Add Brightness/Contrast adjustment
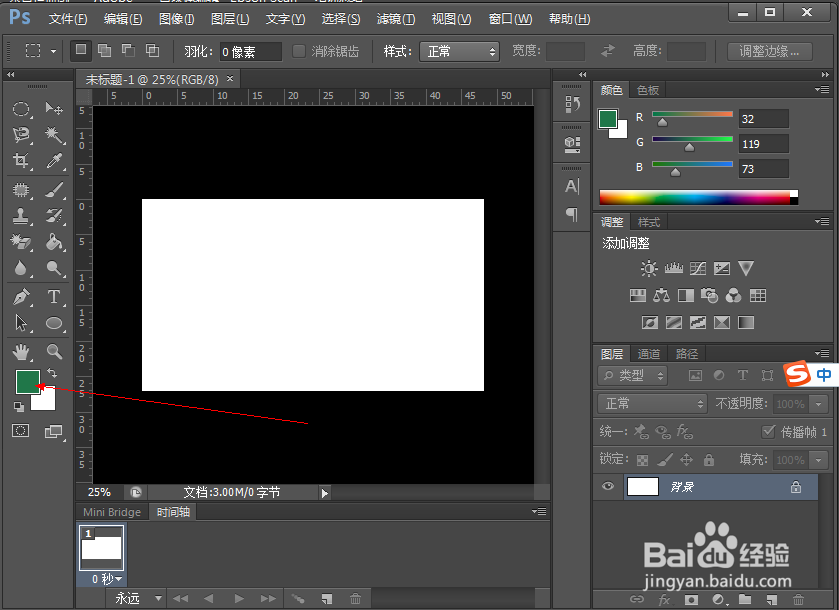Screen dimensions: 839x610 pos(649,268)
